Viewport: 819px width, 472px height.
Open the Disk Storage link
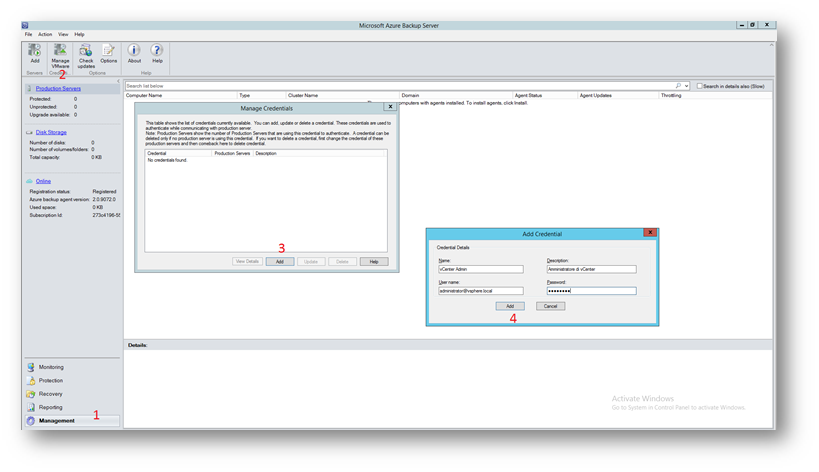point(51,133)
